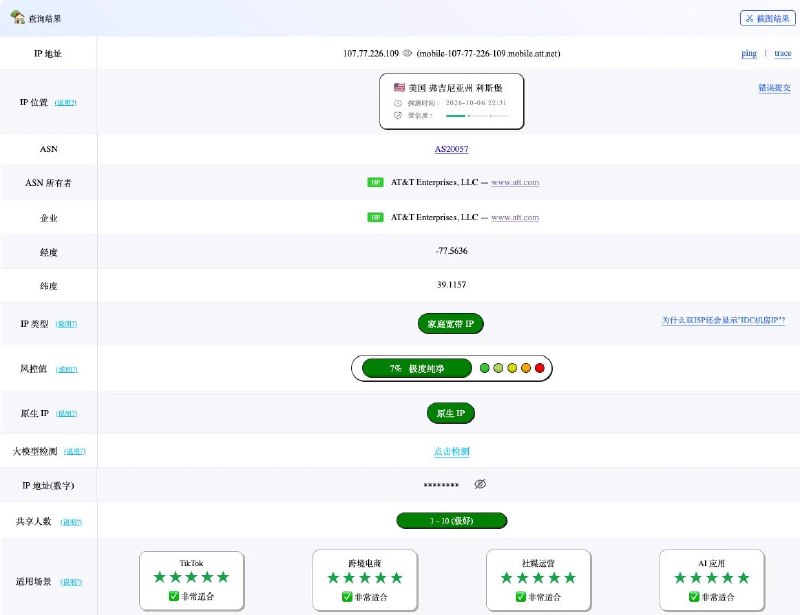The width and height of the screenshot is (800, 615).
Task: Click the green check icon in 跨境电商 card
Action: (x=347, y=596)
